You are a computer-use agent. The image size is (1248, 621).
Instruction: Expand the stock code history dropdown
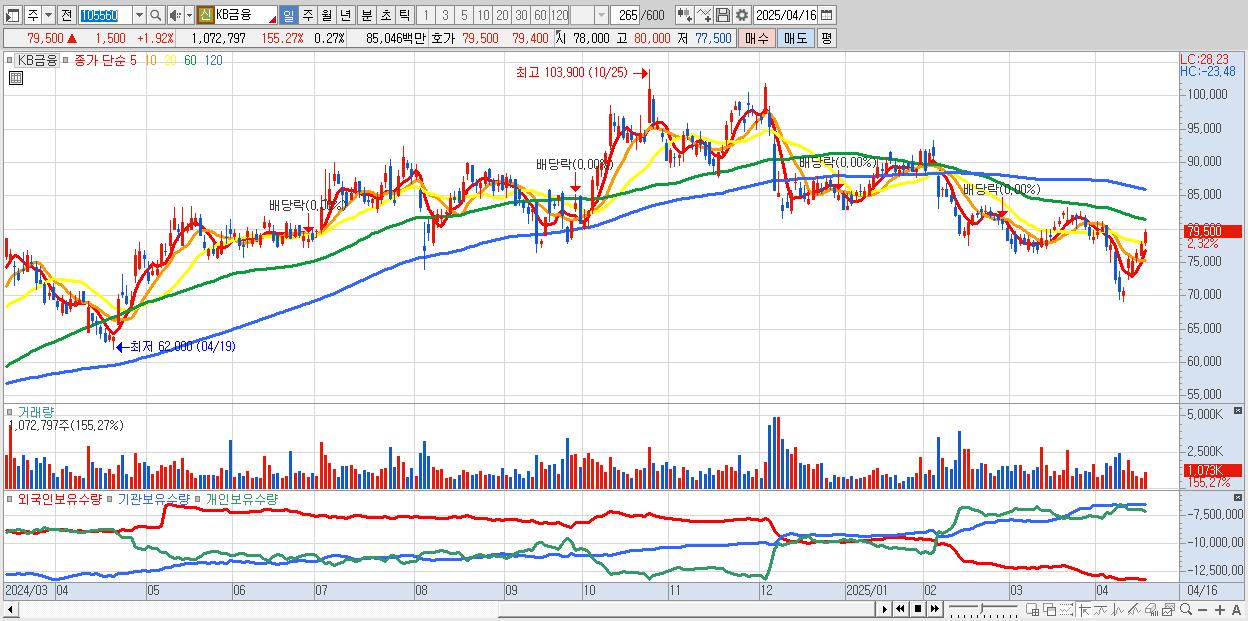click(x=139, y=15)
